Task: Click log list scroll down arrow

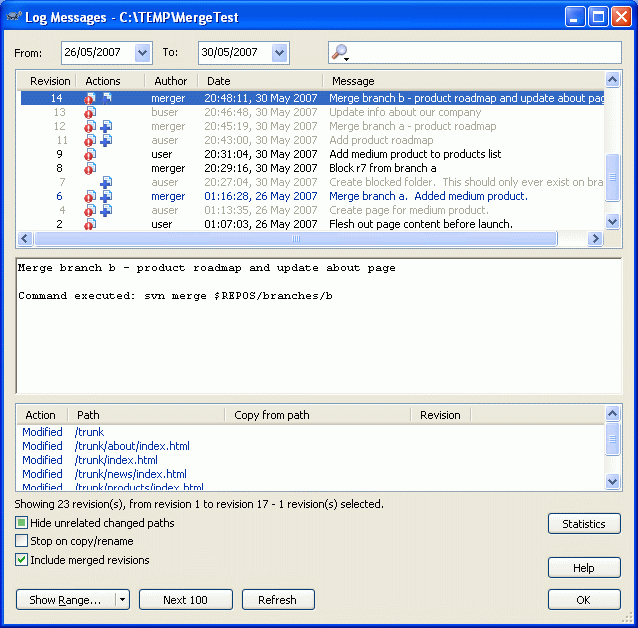Action: tap(612, 222)
